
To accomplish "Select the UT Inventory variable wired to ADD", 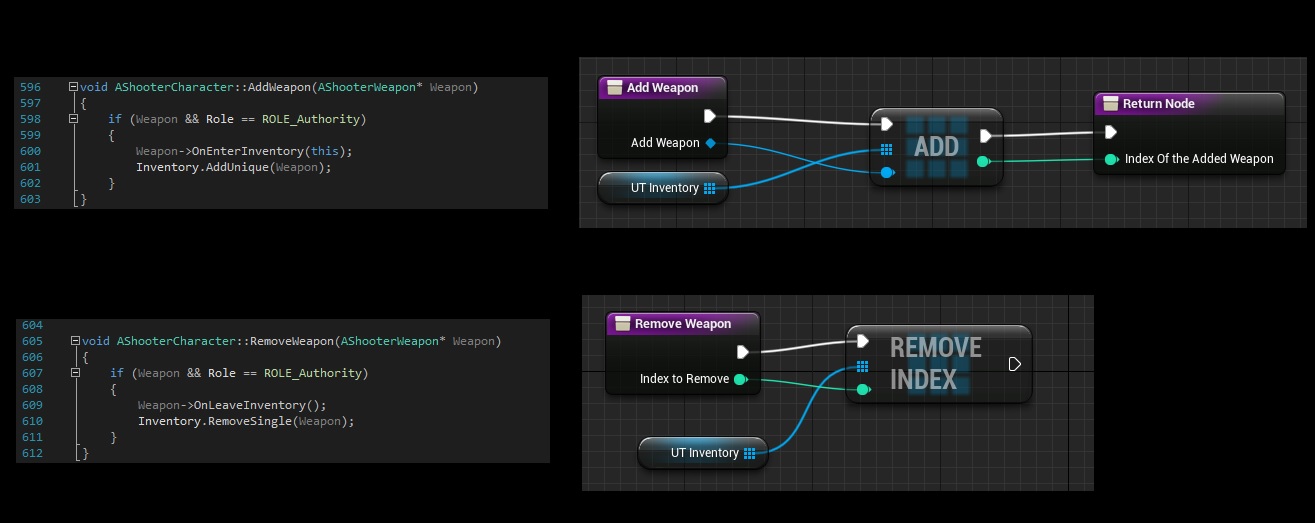I will (662, 188).
